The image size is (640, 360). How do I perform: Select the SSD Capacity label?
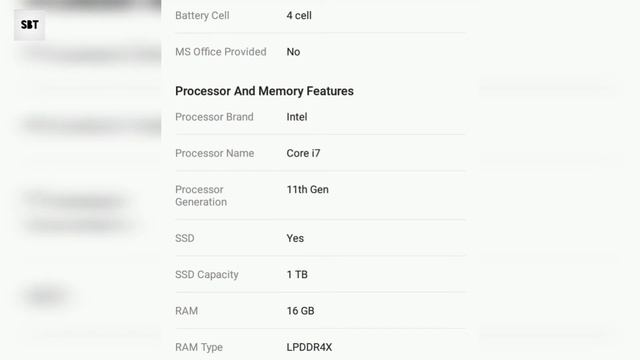[x=207, y=274]
